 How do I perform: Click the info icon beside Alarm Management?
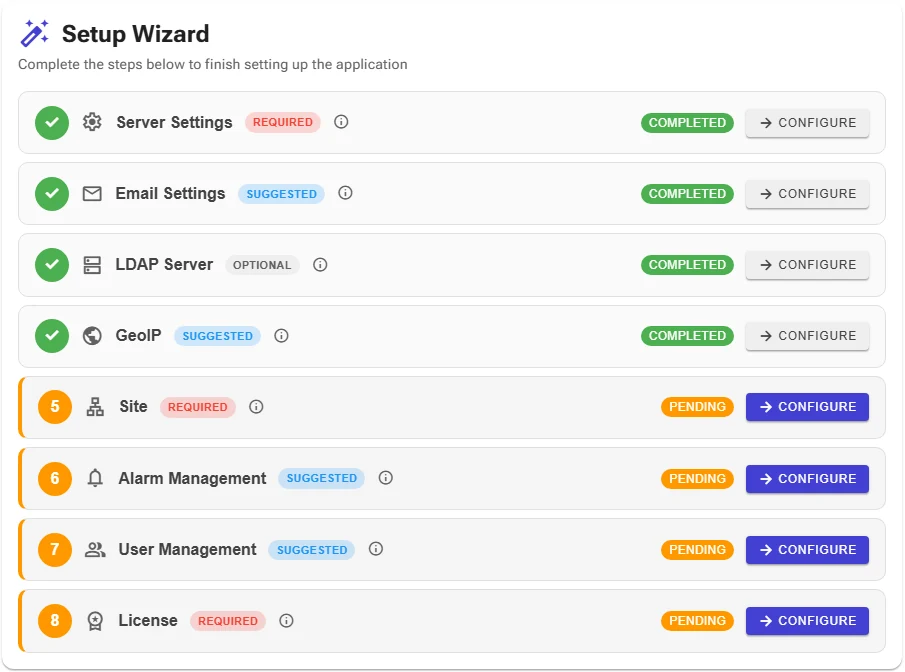point(386,477)
